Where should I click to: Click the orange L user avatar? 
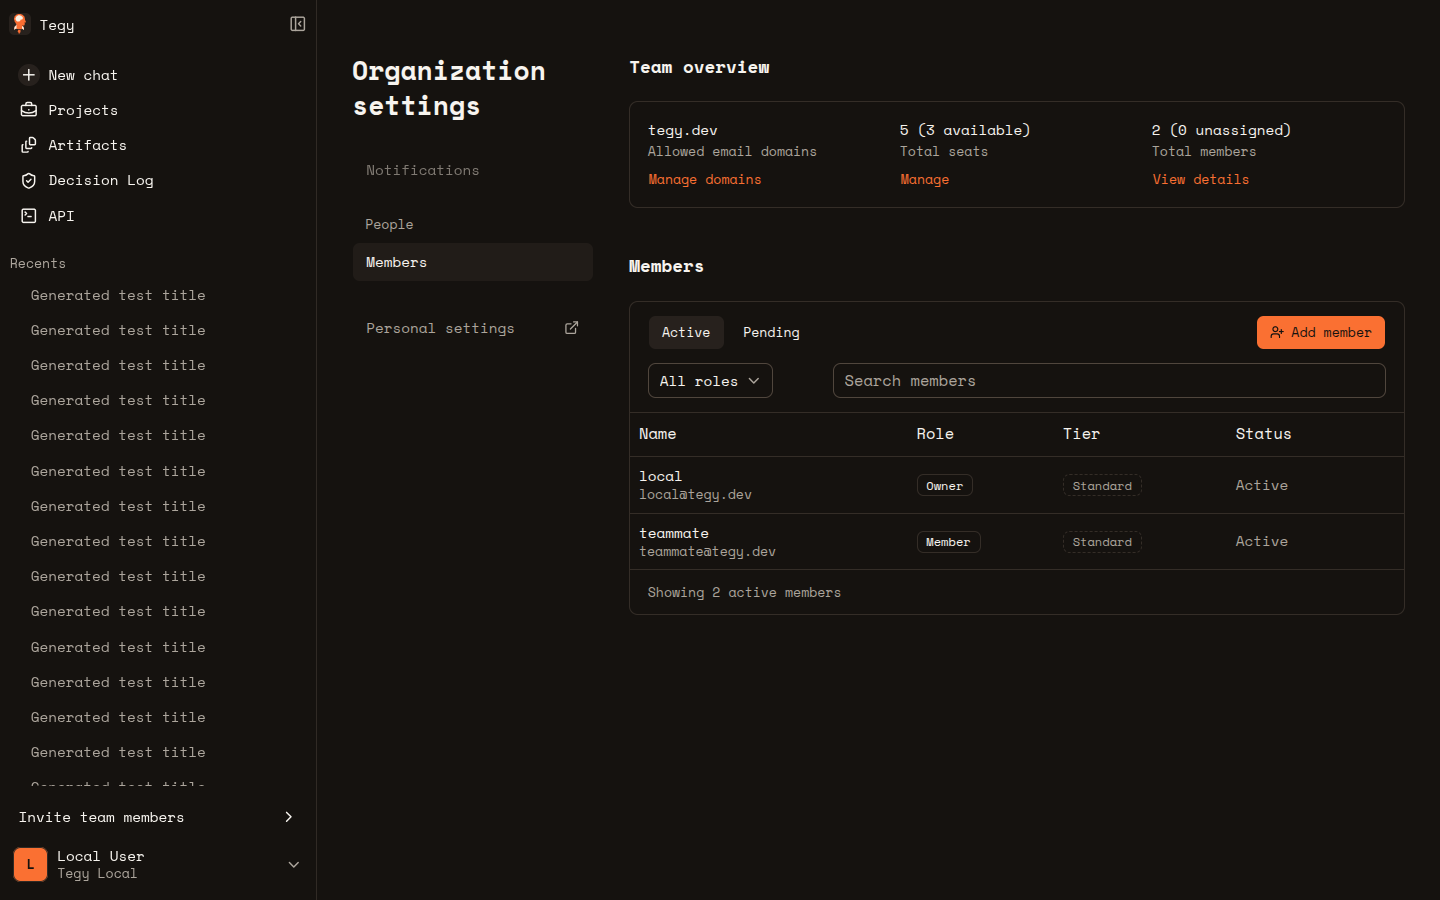[30, 864]
